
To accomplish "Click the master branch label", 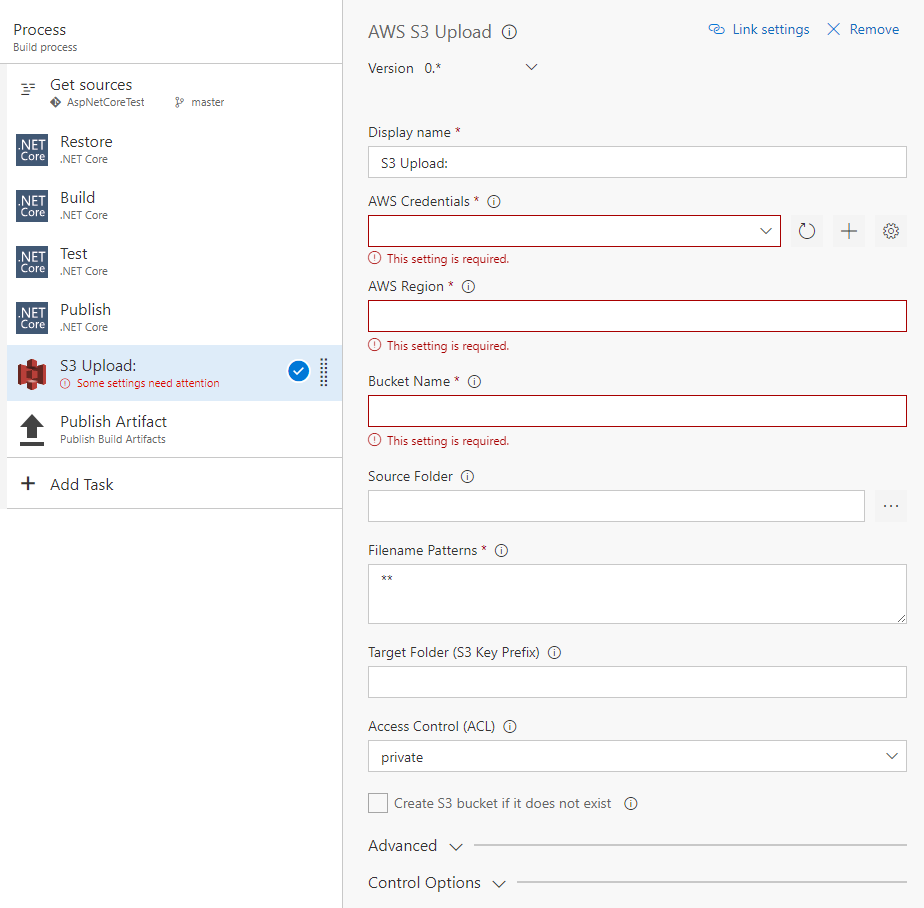I will point(207,103).
